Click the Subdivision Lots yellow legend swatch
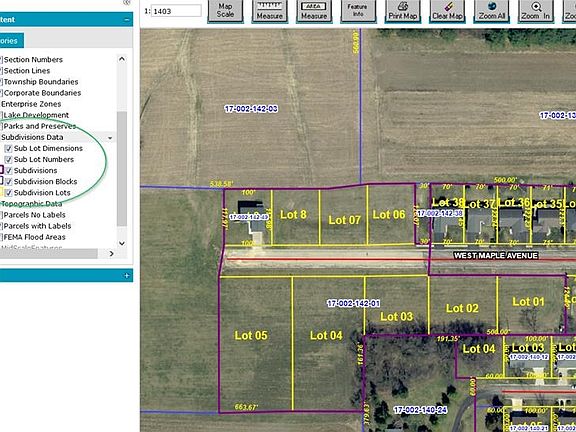 1,192
